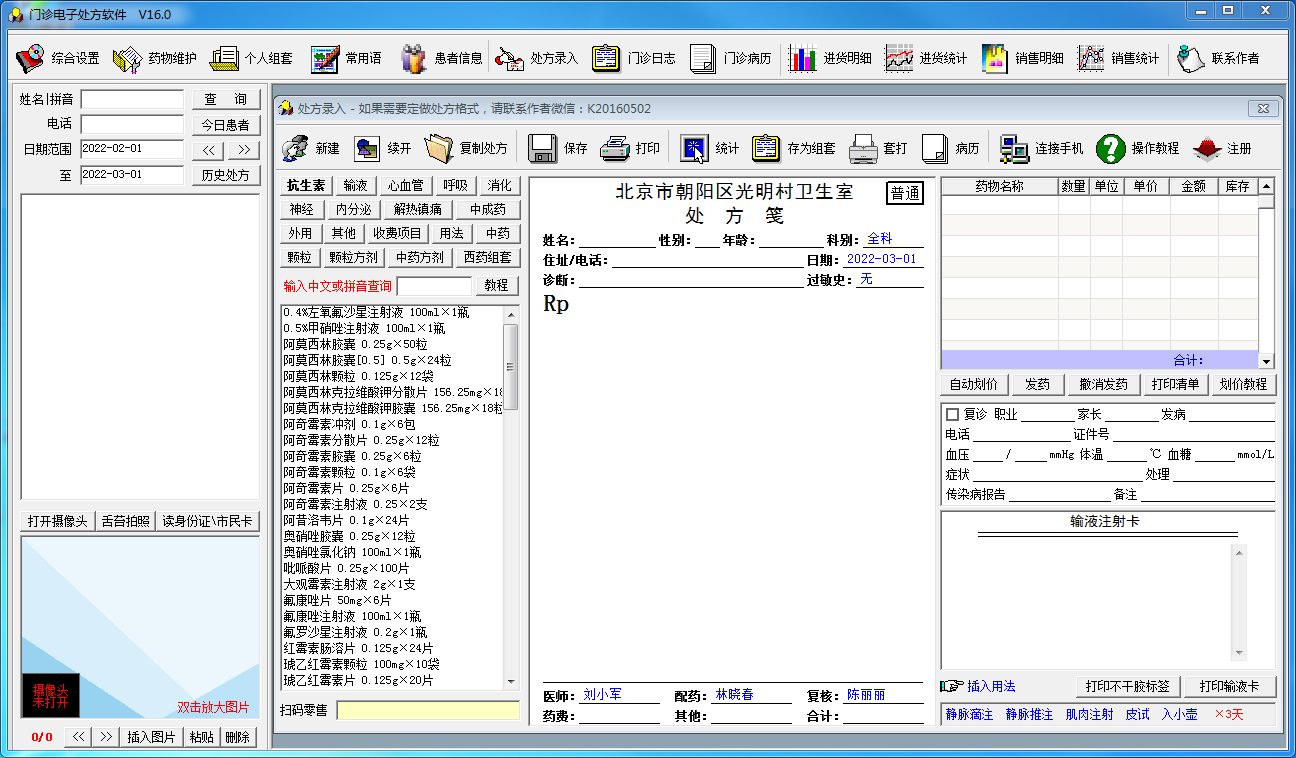The width and height of the screenshot is (1296, 758).
Task: Click the 自动划价 auto pricing button
Action: (x=973, y=384)
